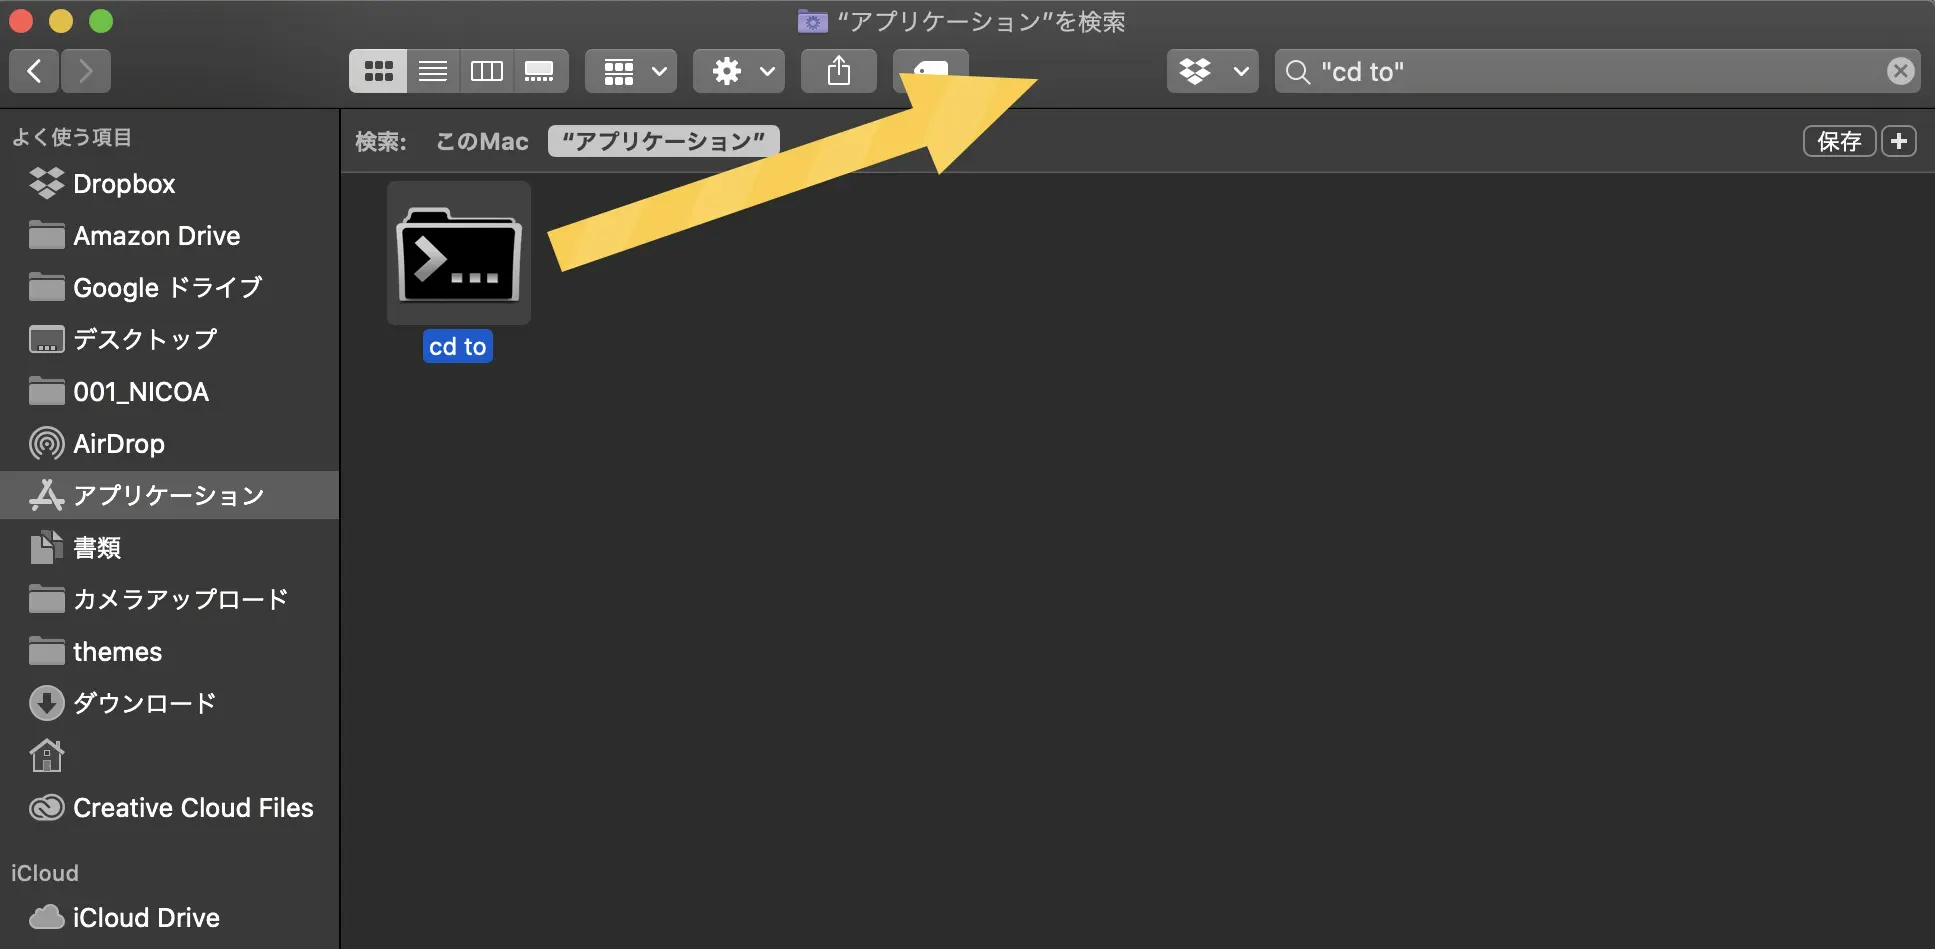
Task: Close the Finder window with red button
Action: [x=21, y=21]
